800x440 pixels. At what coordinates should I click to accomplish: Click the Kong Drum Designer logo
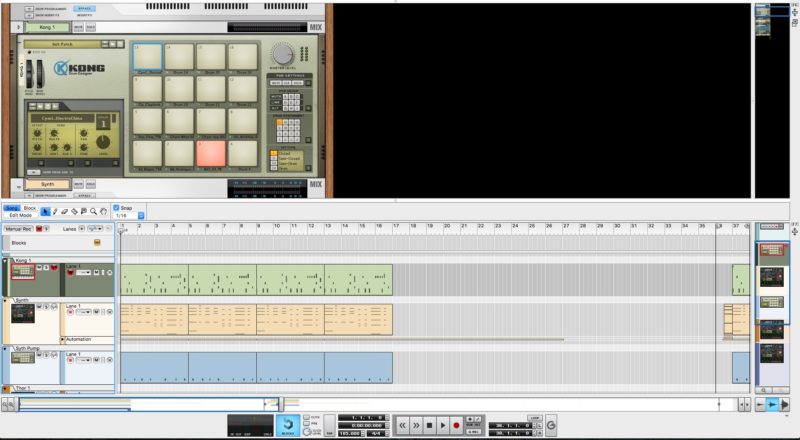click(x=80, y=68)
